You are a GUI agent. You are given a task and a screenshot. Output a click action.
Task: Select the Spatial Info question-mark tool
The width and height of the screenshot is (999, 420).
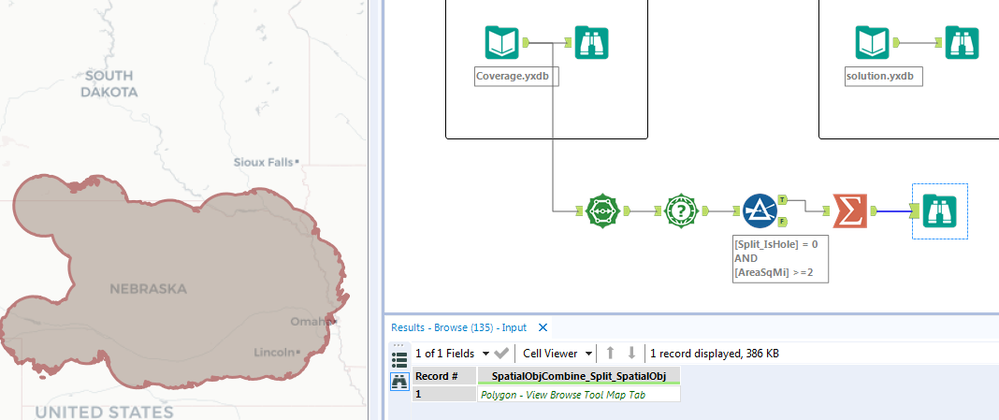coord(681,211)
